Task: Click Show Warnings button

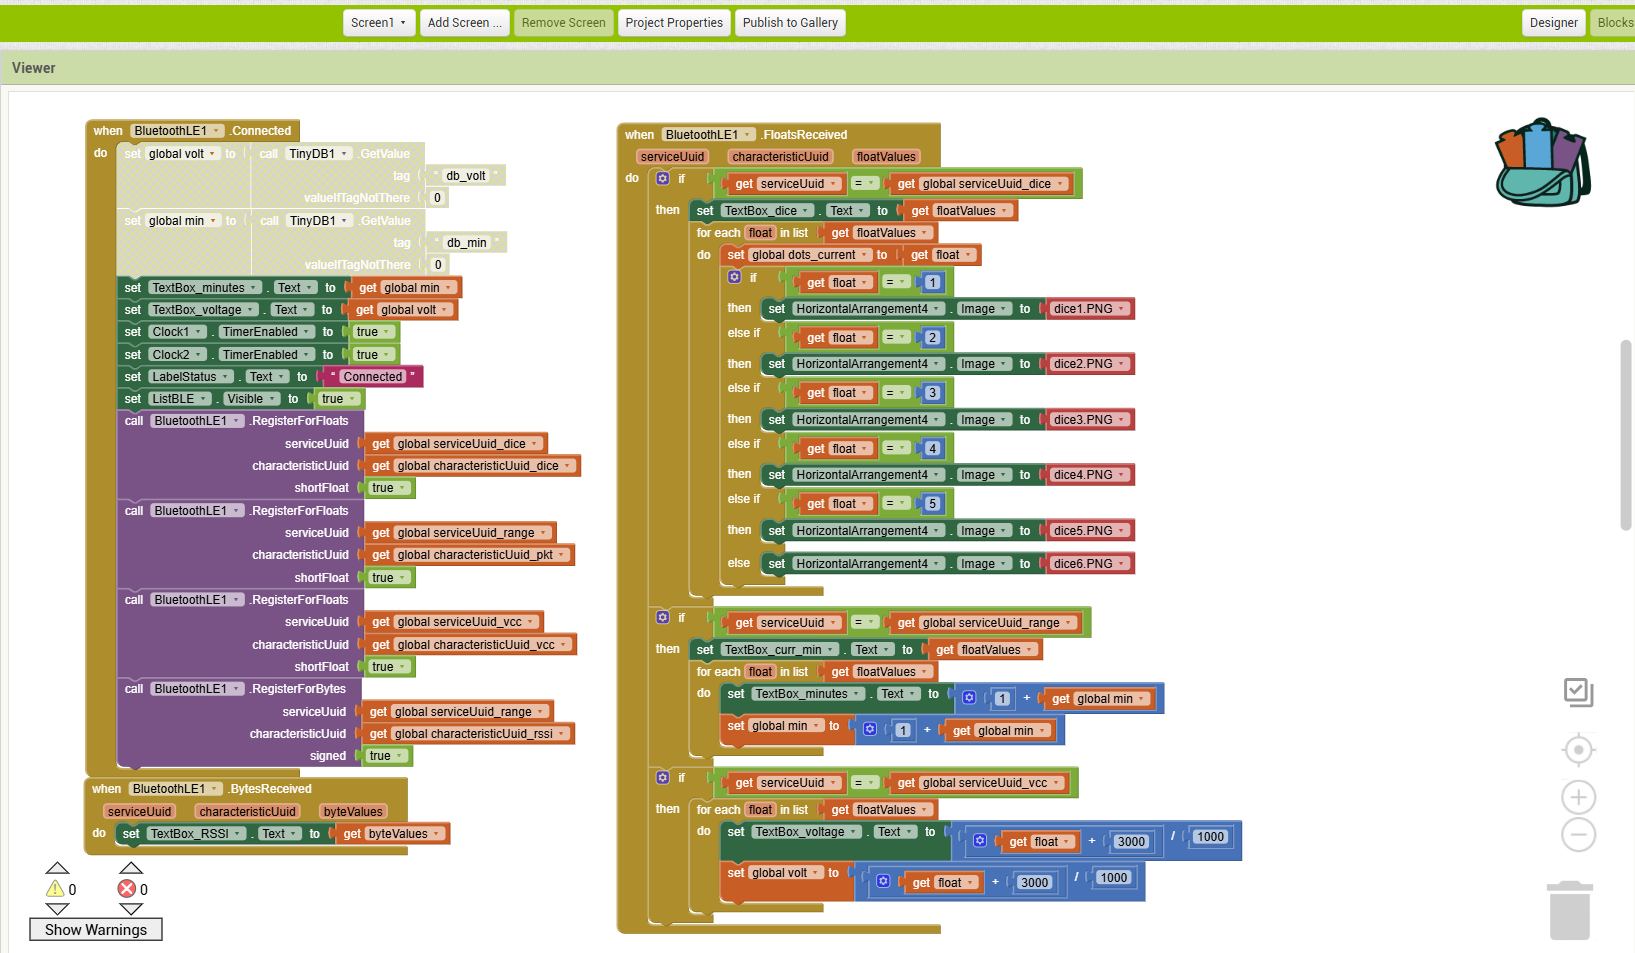Action: [96, 930]
